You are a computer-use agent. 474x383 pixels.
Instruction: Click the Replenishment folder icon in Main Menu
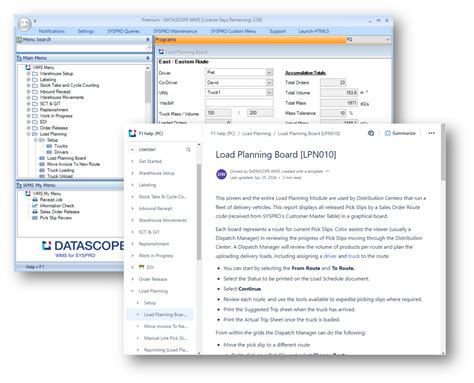click(x=35, y=110)
